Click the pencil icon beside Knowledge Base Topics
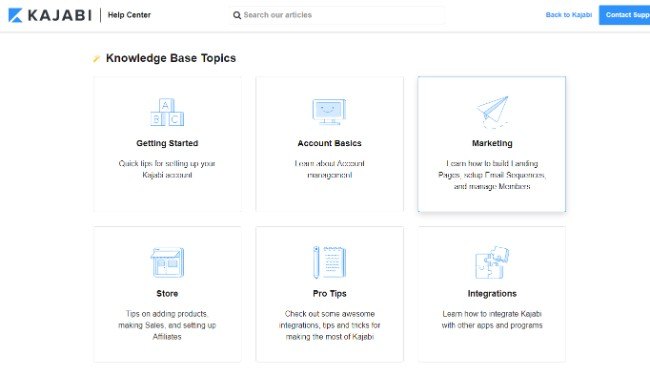This screenshot has width=650, height=376. click(x=96, y=58)
